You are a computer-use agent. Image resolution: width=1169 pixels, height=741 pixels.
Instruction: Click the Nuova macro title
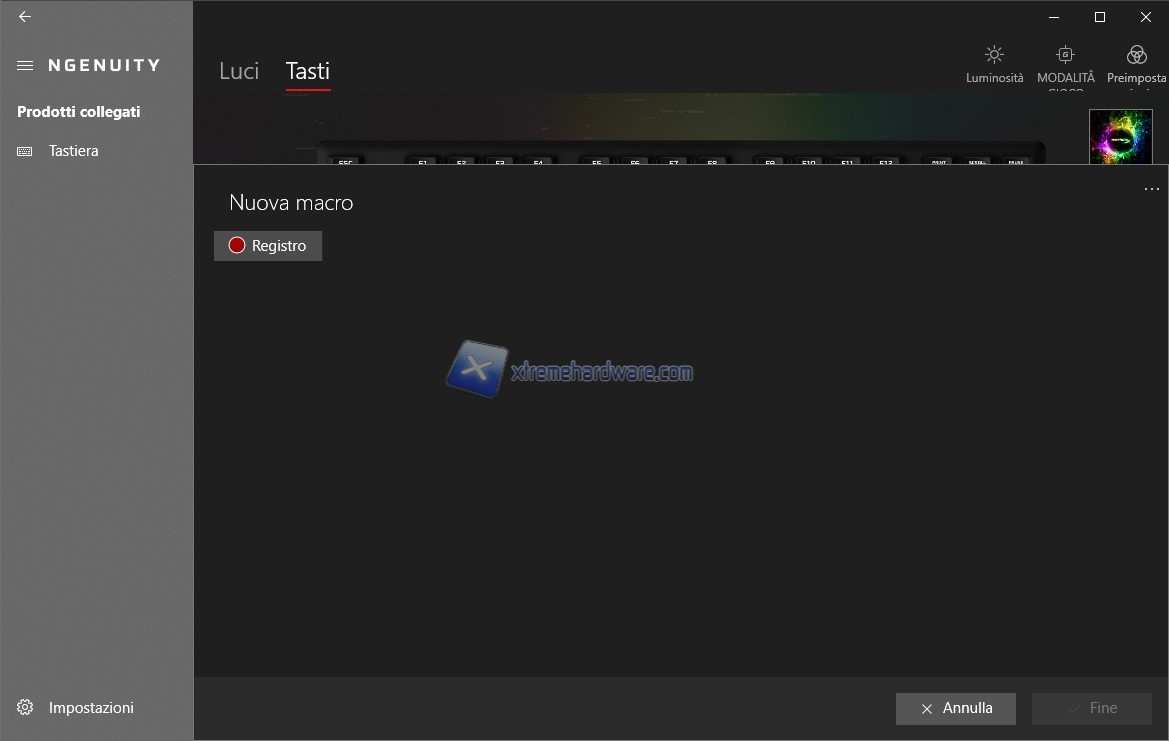[291, 203]
